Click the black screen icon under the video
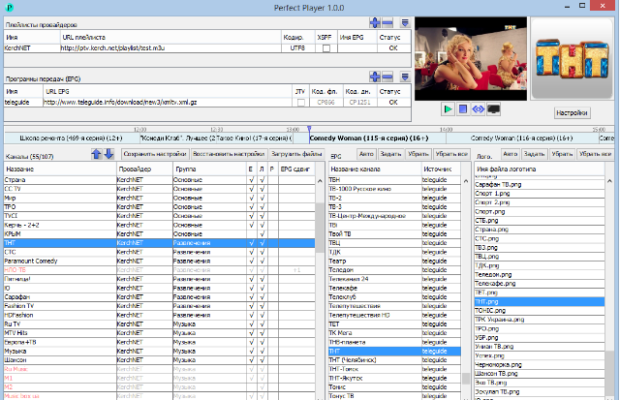Image resolution: width=620 pixels, height=400 pixels. pos(493,109)
